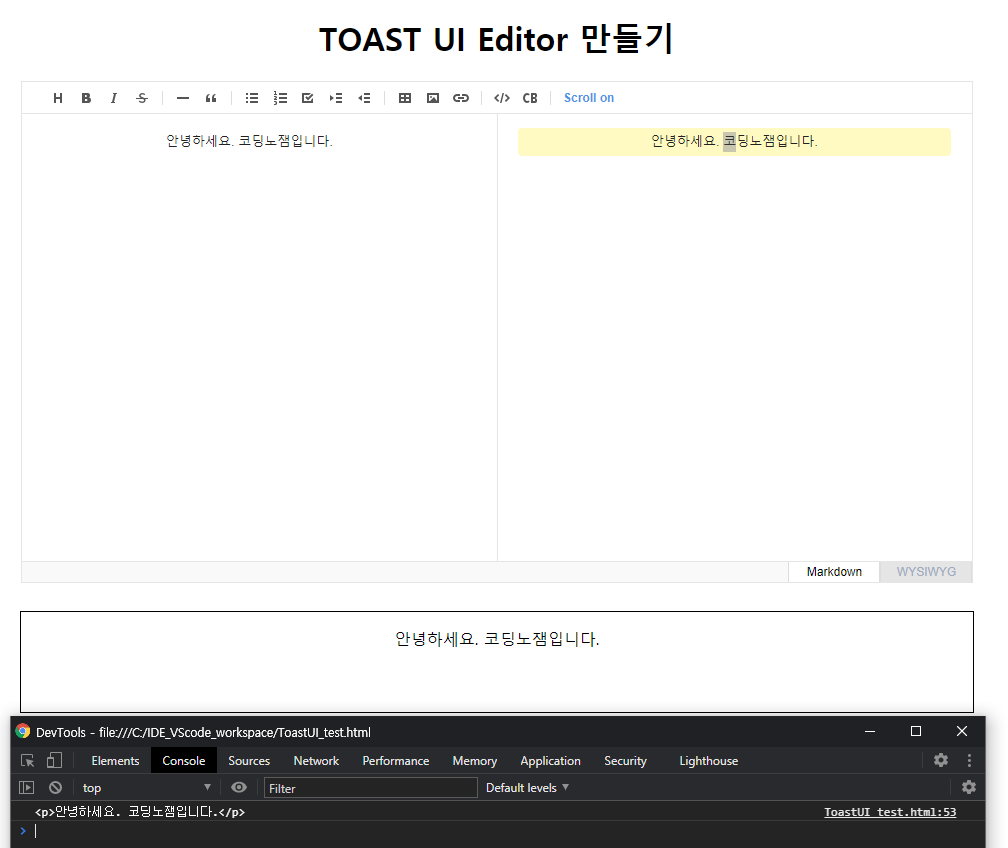Insert a blockquote
The width and height of the screenshot is (1008, 848).
pos(211,98)
